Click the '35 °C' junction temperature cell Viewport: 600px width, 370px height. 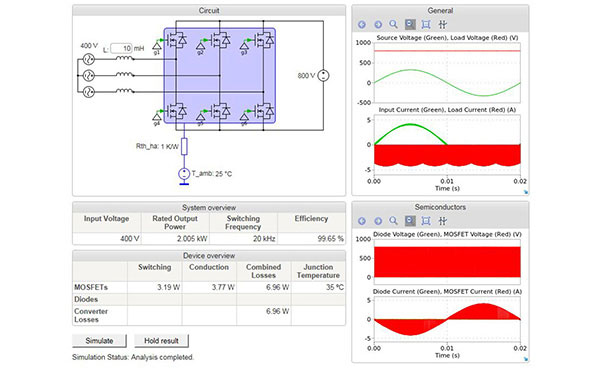pos(318,287)
